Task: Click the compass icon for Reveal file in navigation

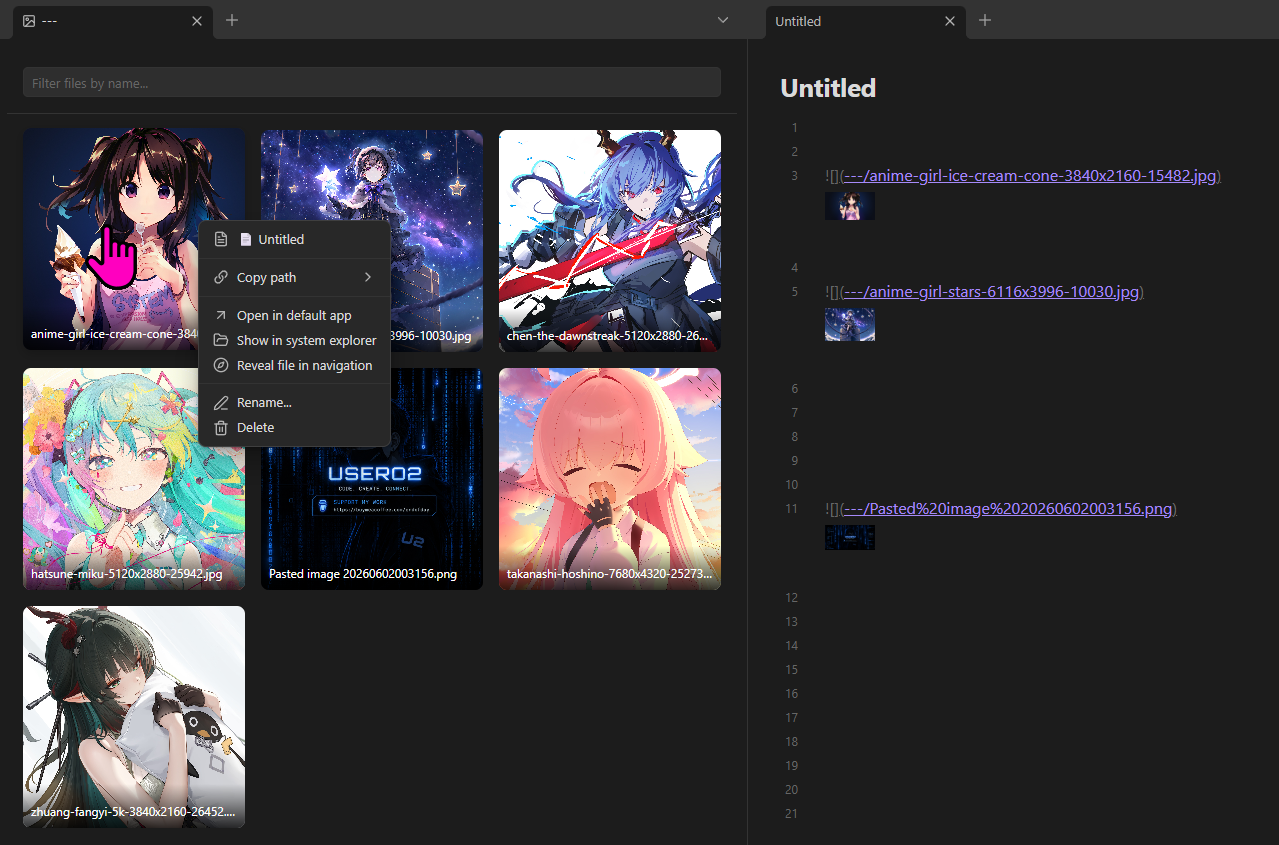Action: [x=221, y=365]
